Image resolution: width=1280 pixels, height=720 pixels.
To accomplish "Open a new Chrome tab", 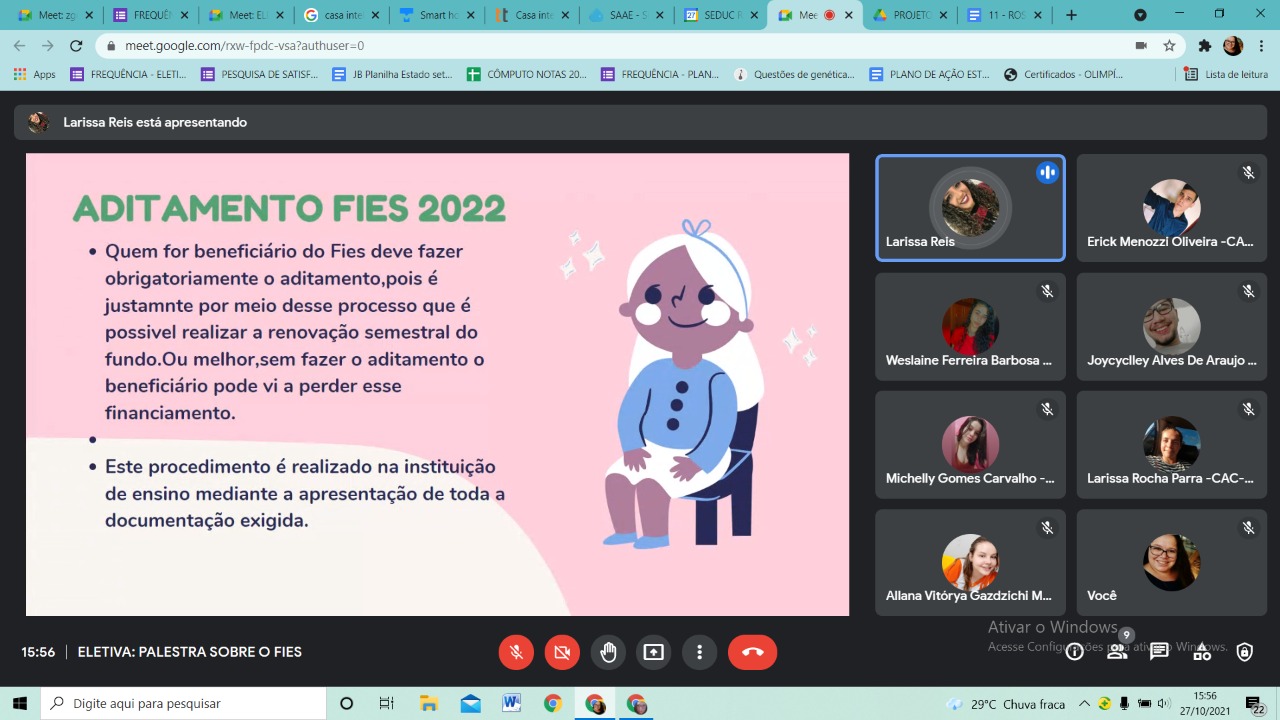I will pos(1071,15).
